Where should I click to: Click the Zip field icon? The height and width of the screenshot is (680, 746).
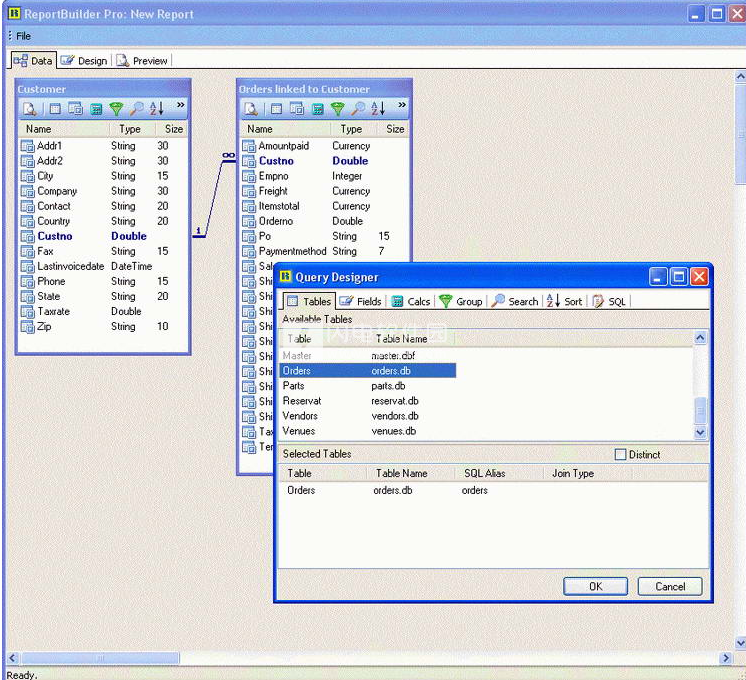click(28, 327)
